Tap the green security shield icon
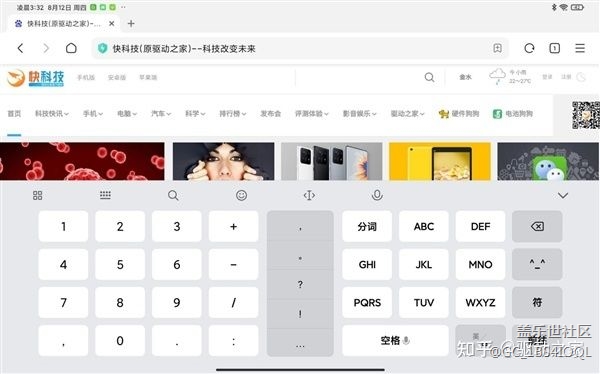600x374 pixels. point(102,48)
